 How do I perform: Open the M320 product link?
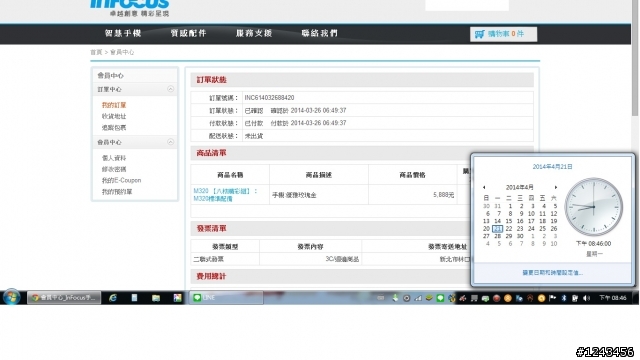(225, 195)
